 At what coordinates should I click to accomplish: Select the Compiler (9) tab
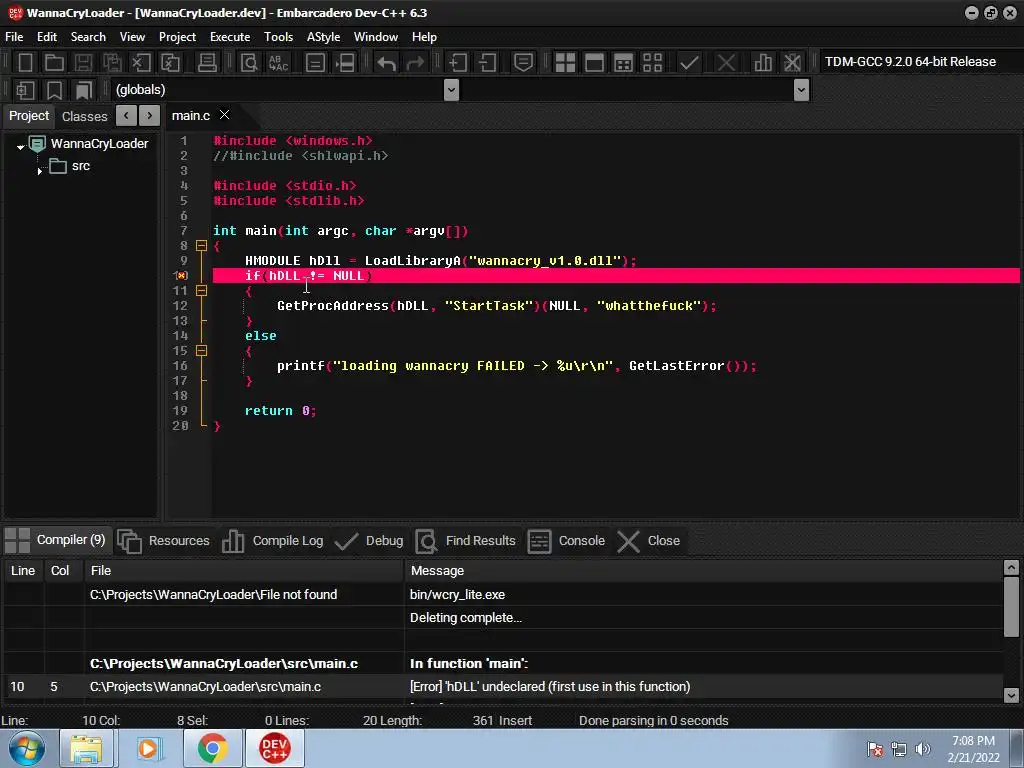click(56, 540)
